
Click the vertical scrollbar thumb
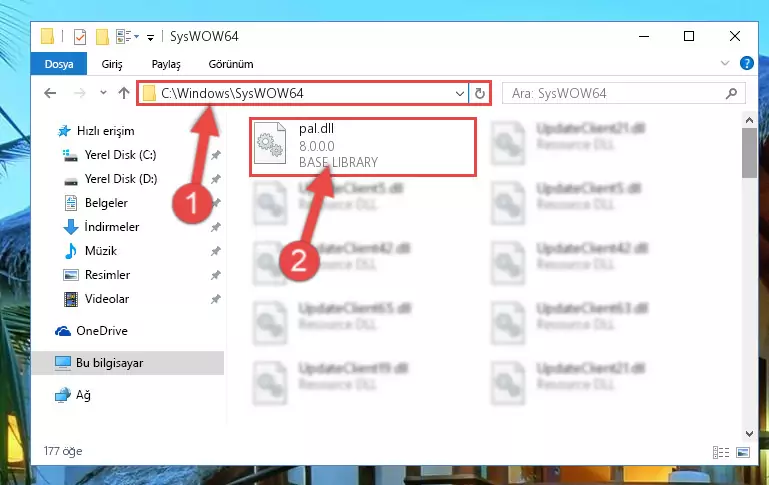tap(749, 153)
